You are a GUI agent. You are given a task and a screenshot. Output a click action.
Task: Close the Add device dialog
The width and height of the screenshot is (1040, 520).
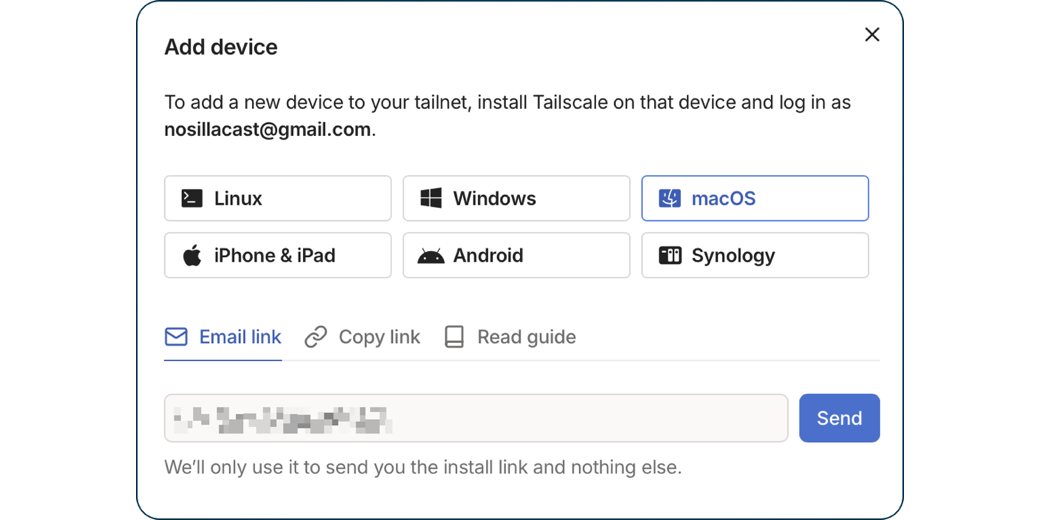pyautogui.click(x=872, y=34)
